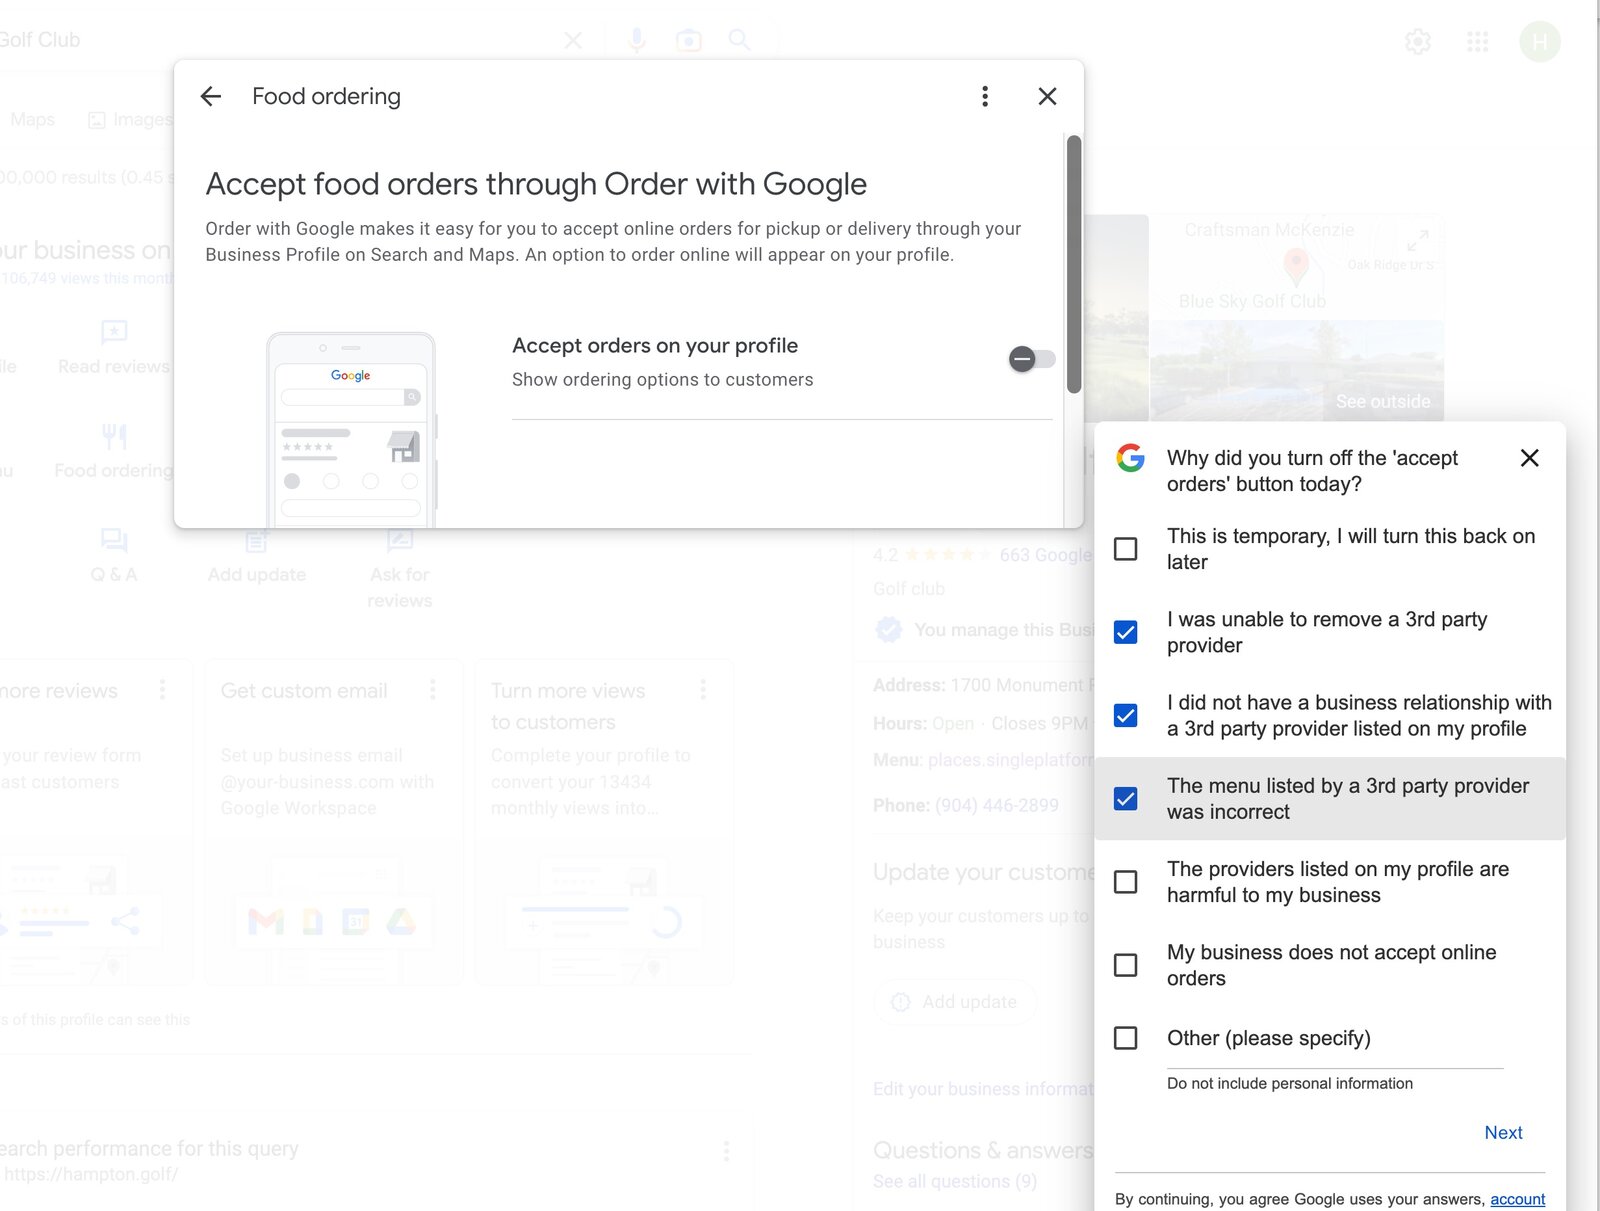The height and width of the screenshot is (1211, 1600).
Task: Click Add update button in knowledge panel
Action: pyautogui.click(x=955, y=1002)
